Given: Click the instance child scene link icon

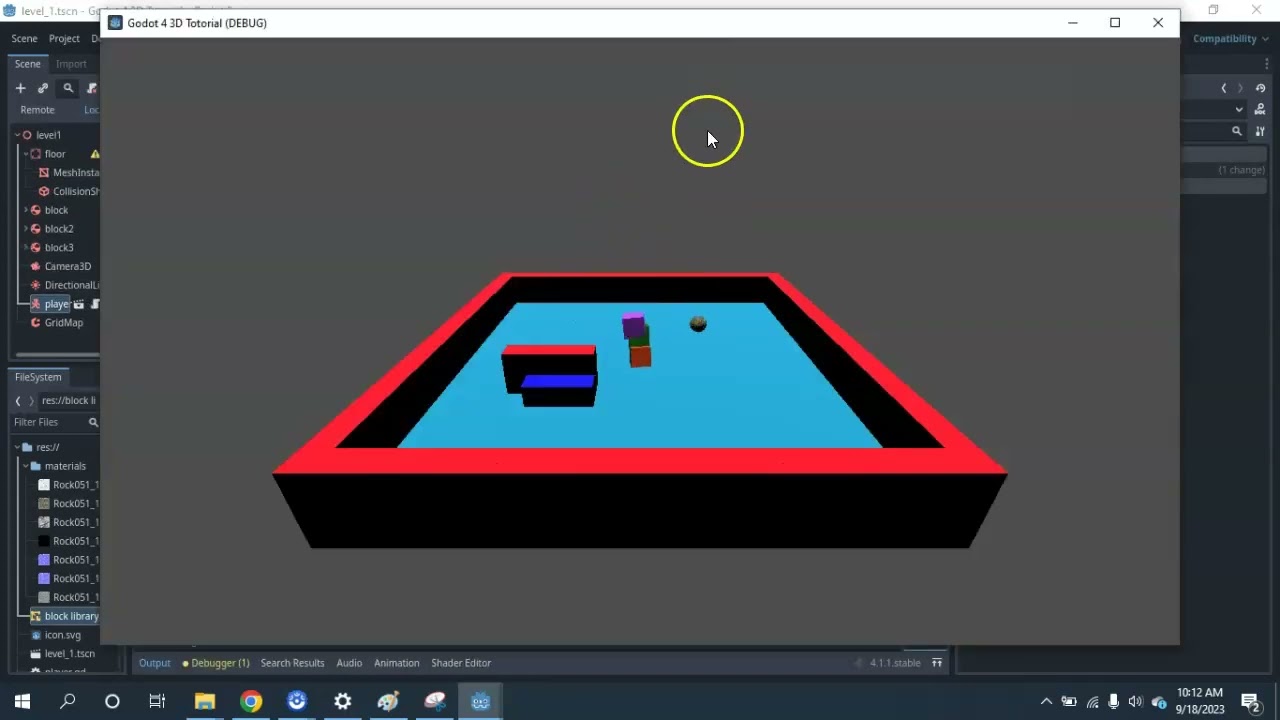Looking at the screenshot, I should pyautogui.click(x=43, y=88).
